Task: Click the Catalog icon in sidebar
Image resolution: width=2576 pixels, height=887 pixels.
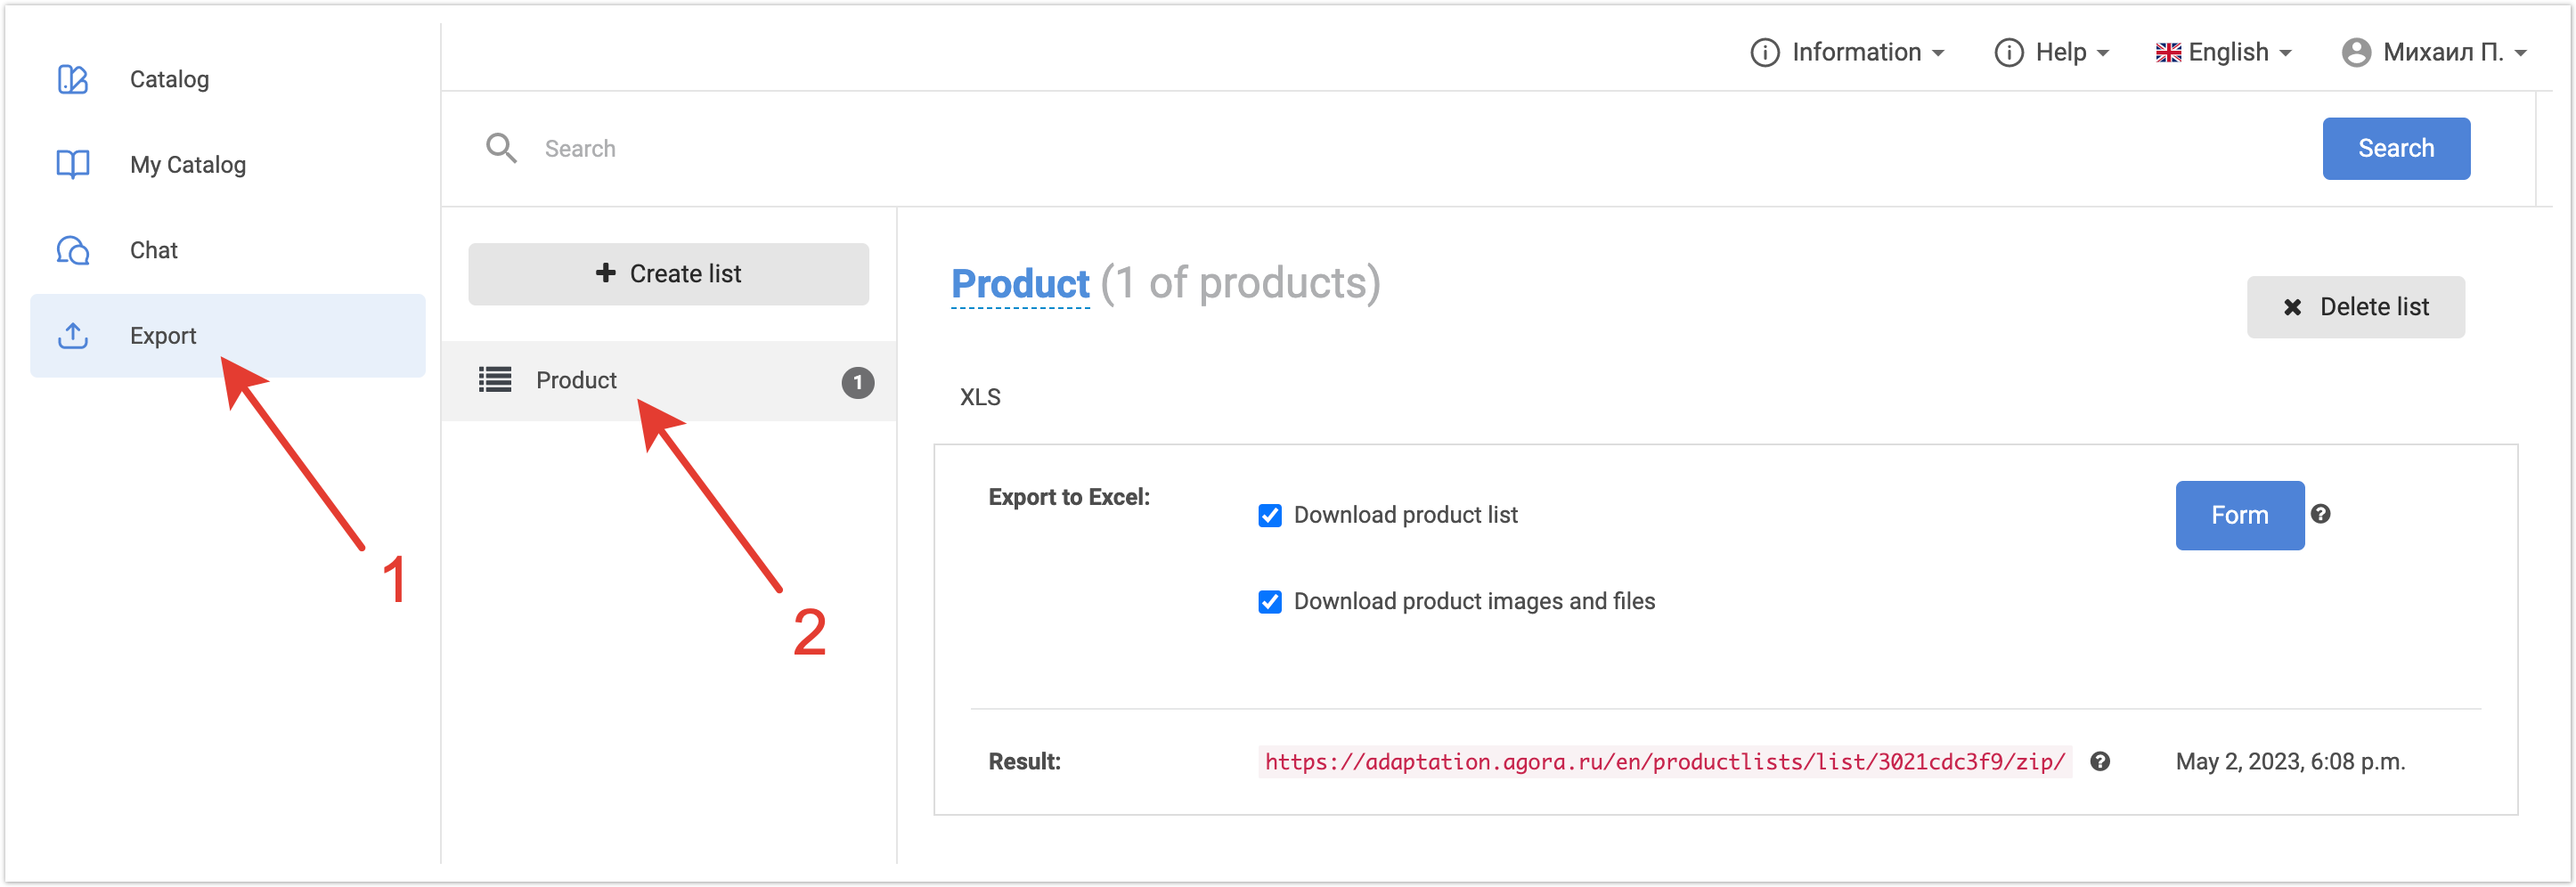Action: pyautogui.click(x=73, y=79)
